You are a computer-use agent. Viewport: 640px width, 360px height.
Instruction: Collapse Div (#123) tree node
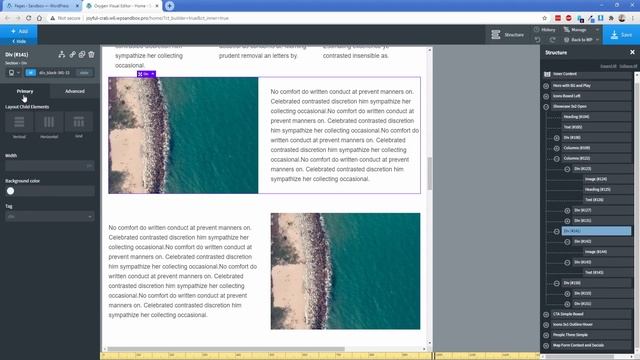(567, 169)
